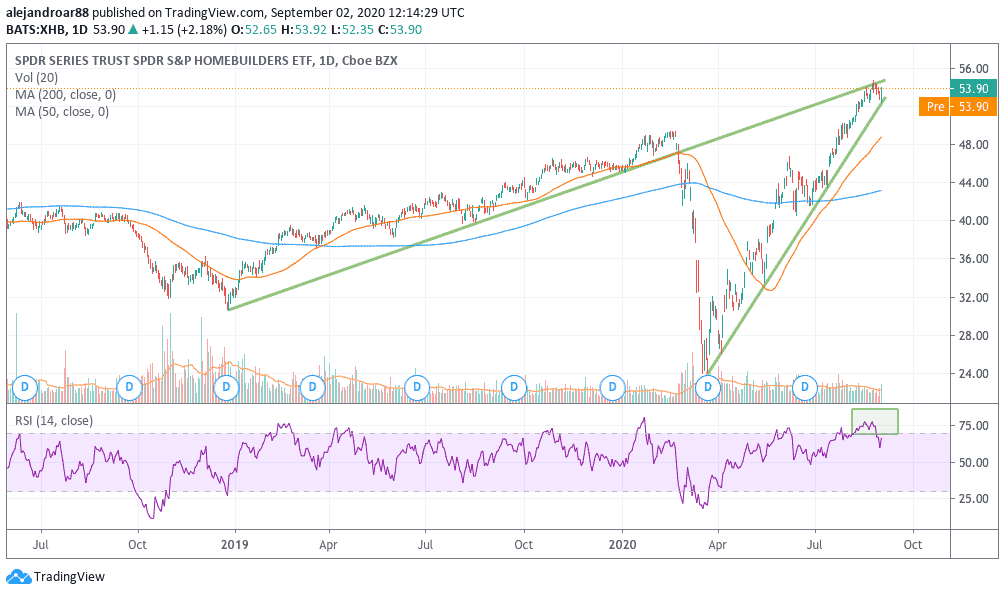Click the L:52.35 low value in the header
This screenshot has width=1005, height=595.
click(353, 29)
